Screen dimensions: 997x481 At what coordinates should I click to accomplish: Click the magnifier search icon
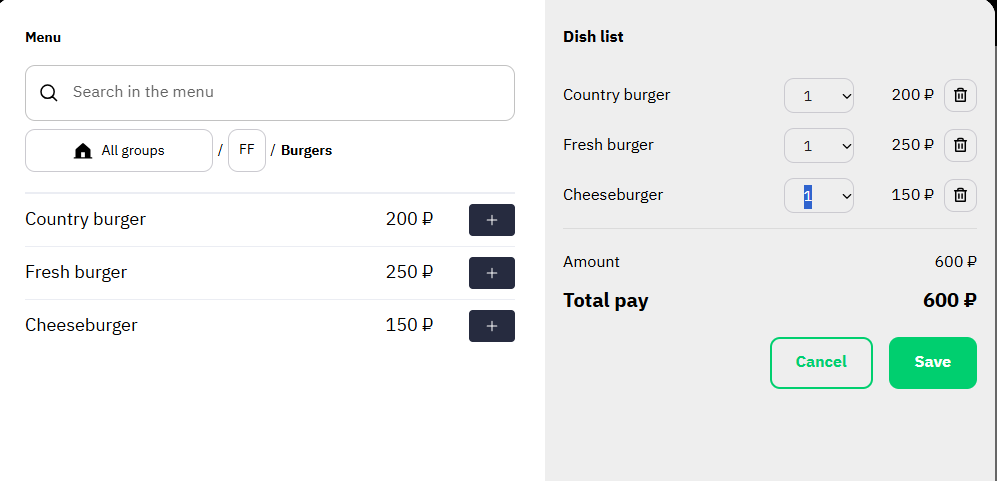point(49,93)
